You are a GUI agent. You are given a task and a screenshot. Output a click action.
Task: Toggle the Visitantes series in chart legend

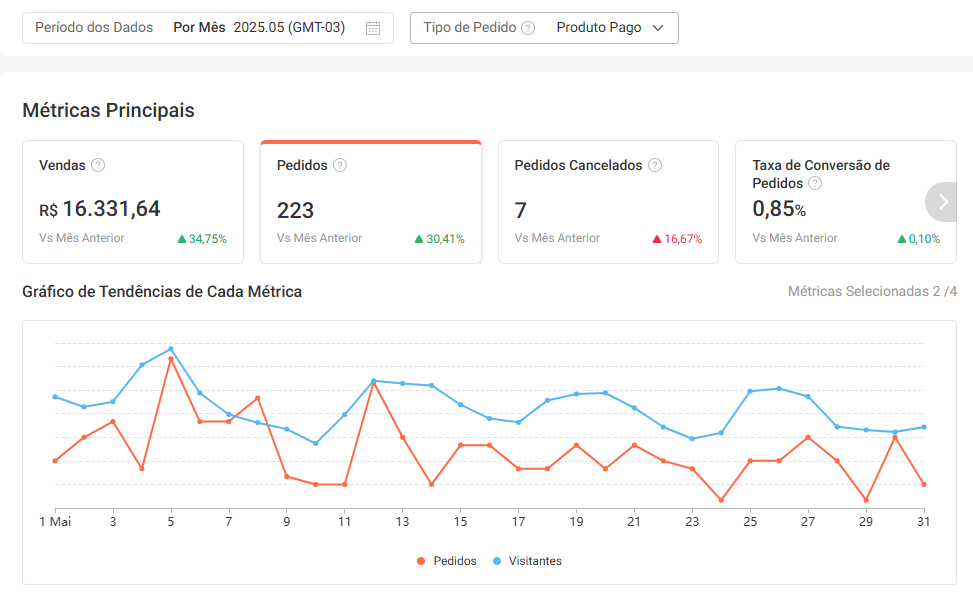(x=528, y=561)
